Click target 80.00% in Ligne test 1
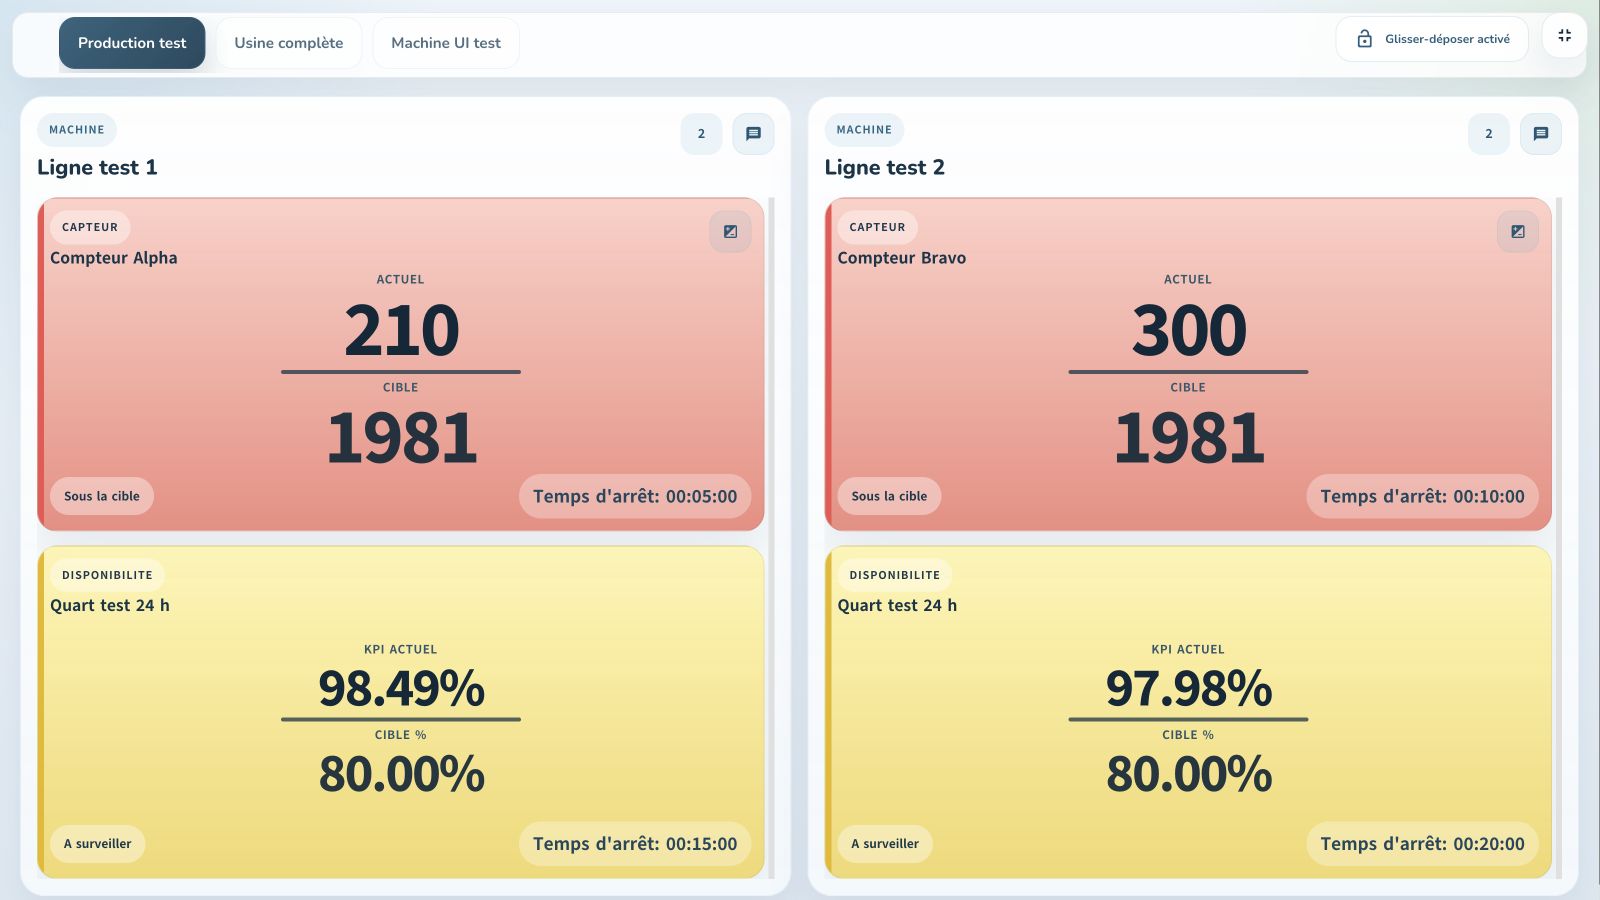Screen dimensions: 1600x900 401,774
